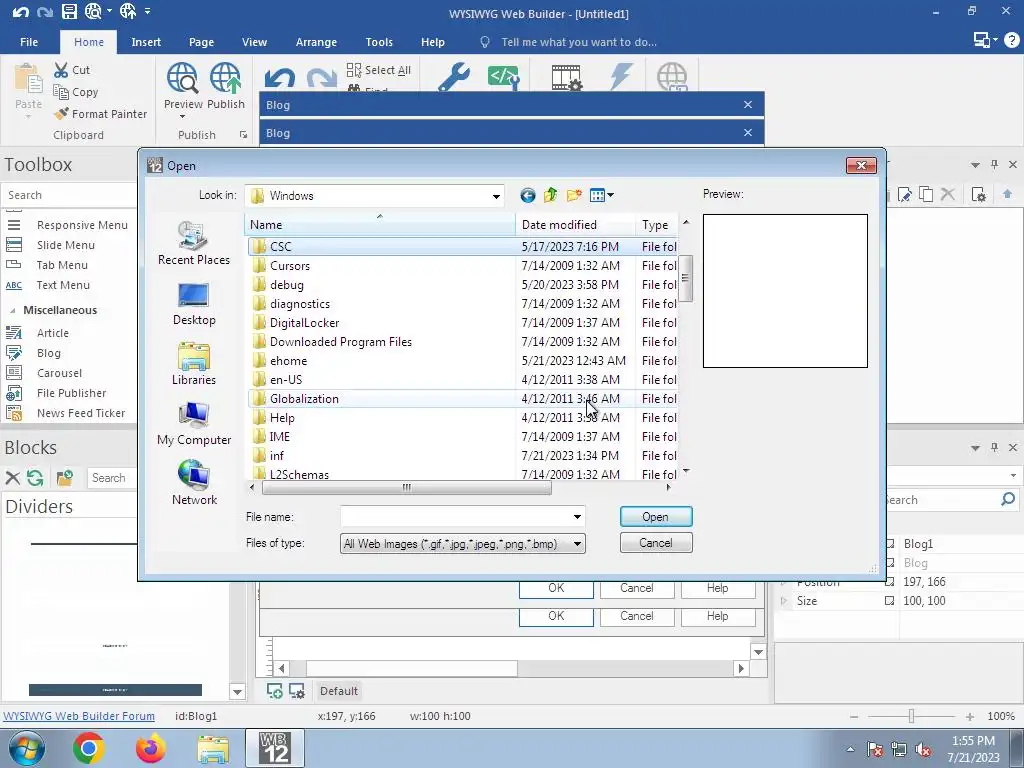
Task: Go back using the blue arrow in Open dialog
Action: 528,195
